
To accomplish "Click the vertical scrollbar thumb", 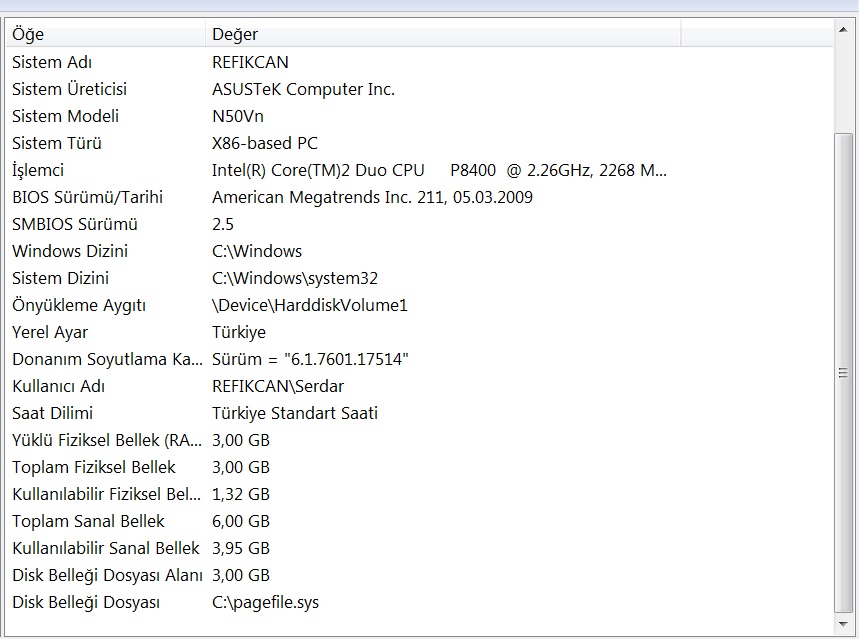I will tap(844, 372).
